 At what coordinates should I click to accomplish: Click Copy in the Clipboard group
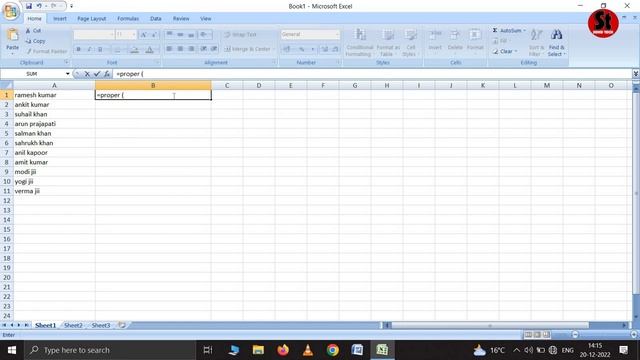pyautogui.click(x=36, y=41)
